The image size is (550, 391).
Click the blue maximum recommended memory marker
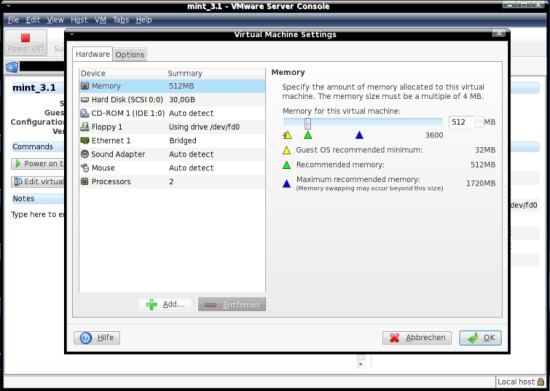point(359,135)
